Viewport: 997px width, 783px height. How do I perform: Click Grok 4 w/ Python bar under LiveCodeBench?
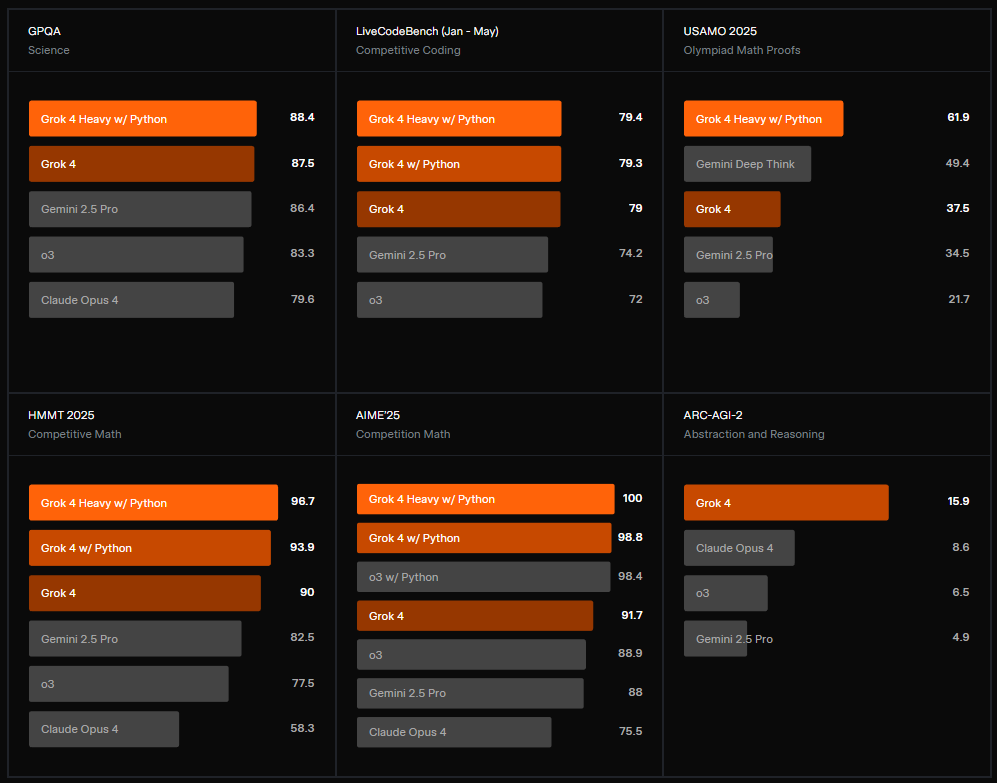point(458,163)
